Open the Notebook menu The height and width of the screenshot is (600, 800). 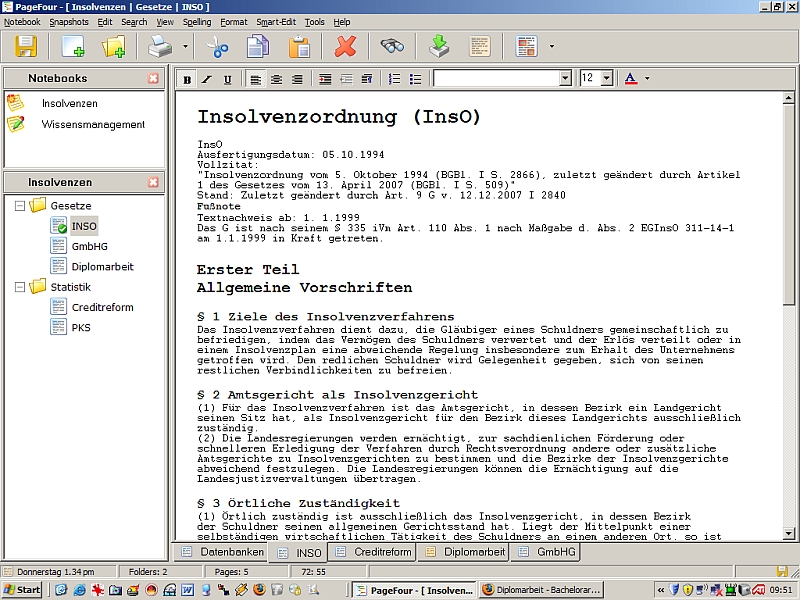coord(22,22)
